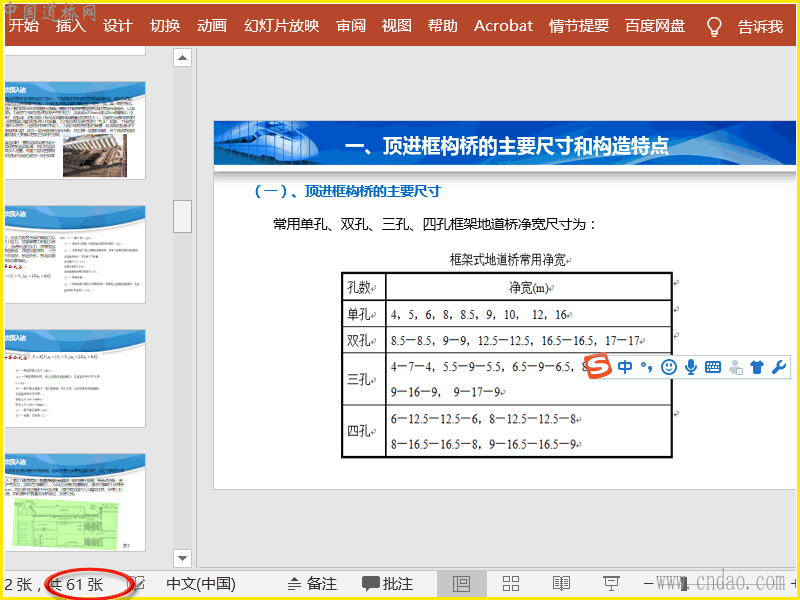
Task: Click the Sogou account person icon
Action: (x=735, y=367)
